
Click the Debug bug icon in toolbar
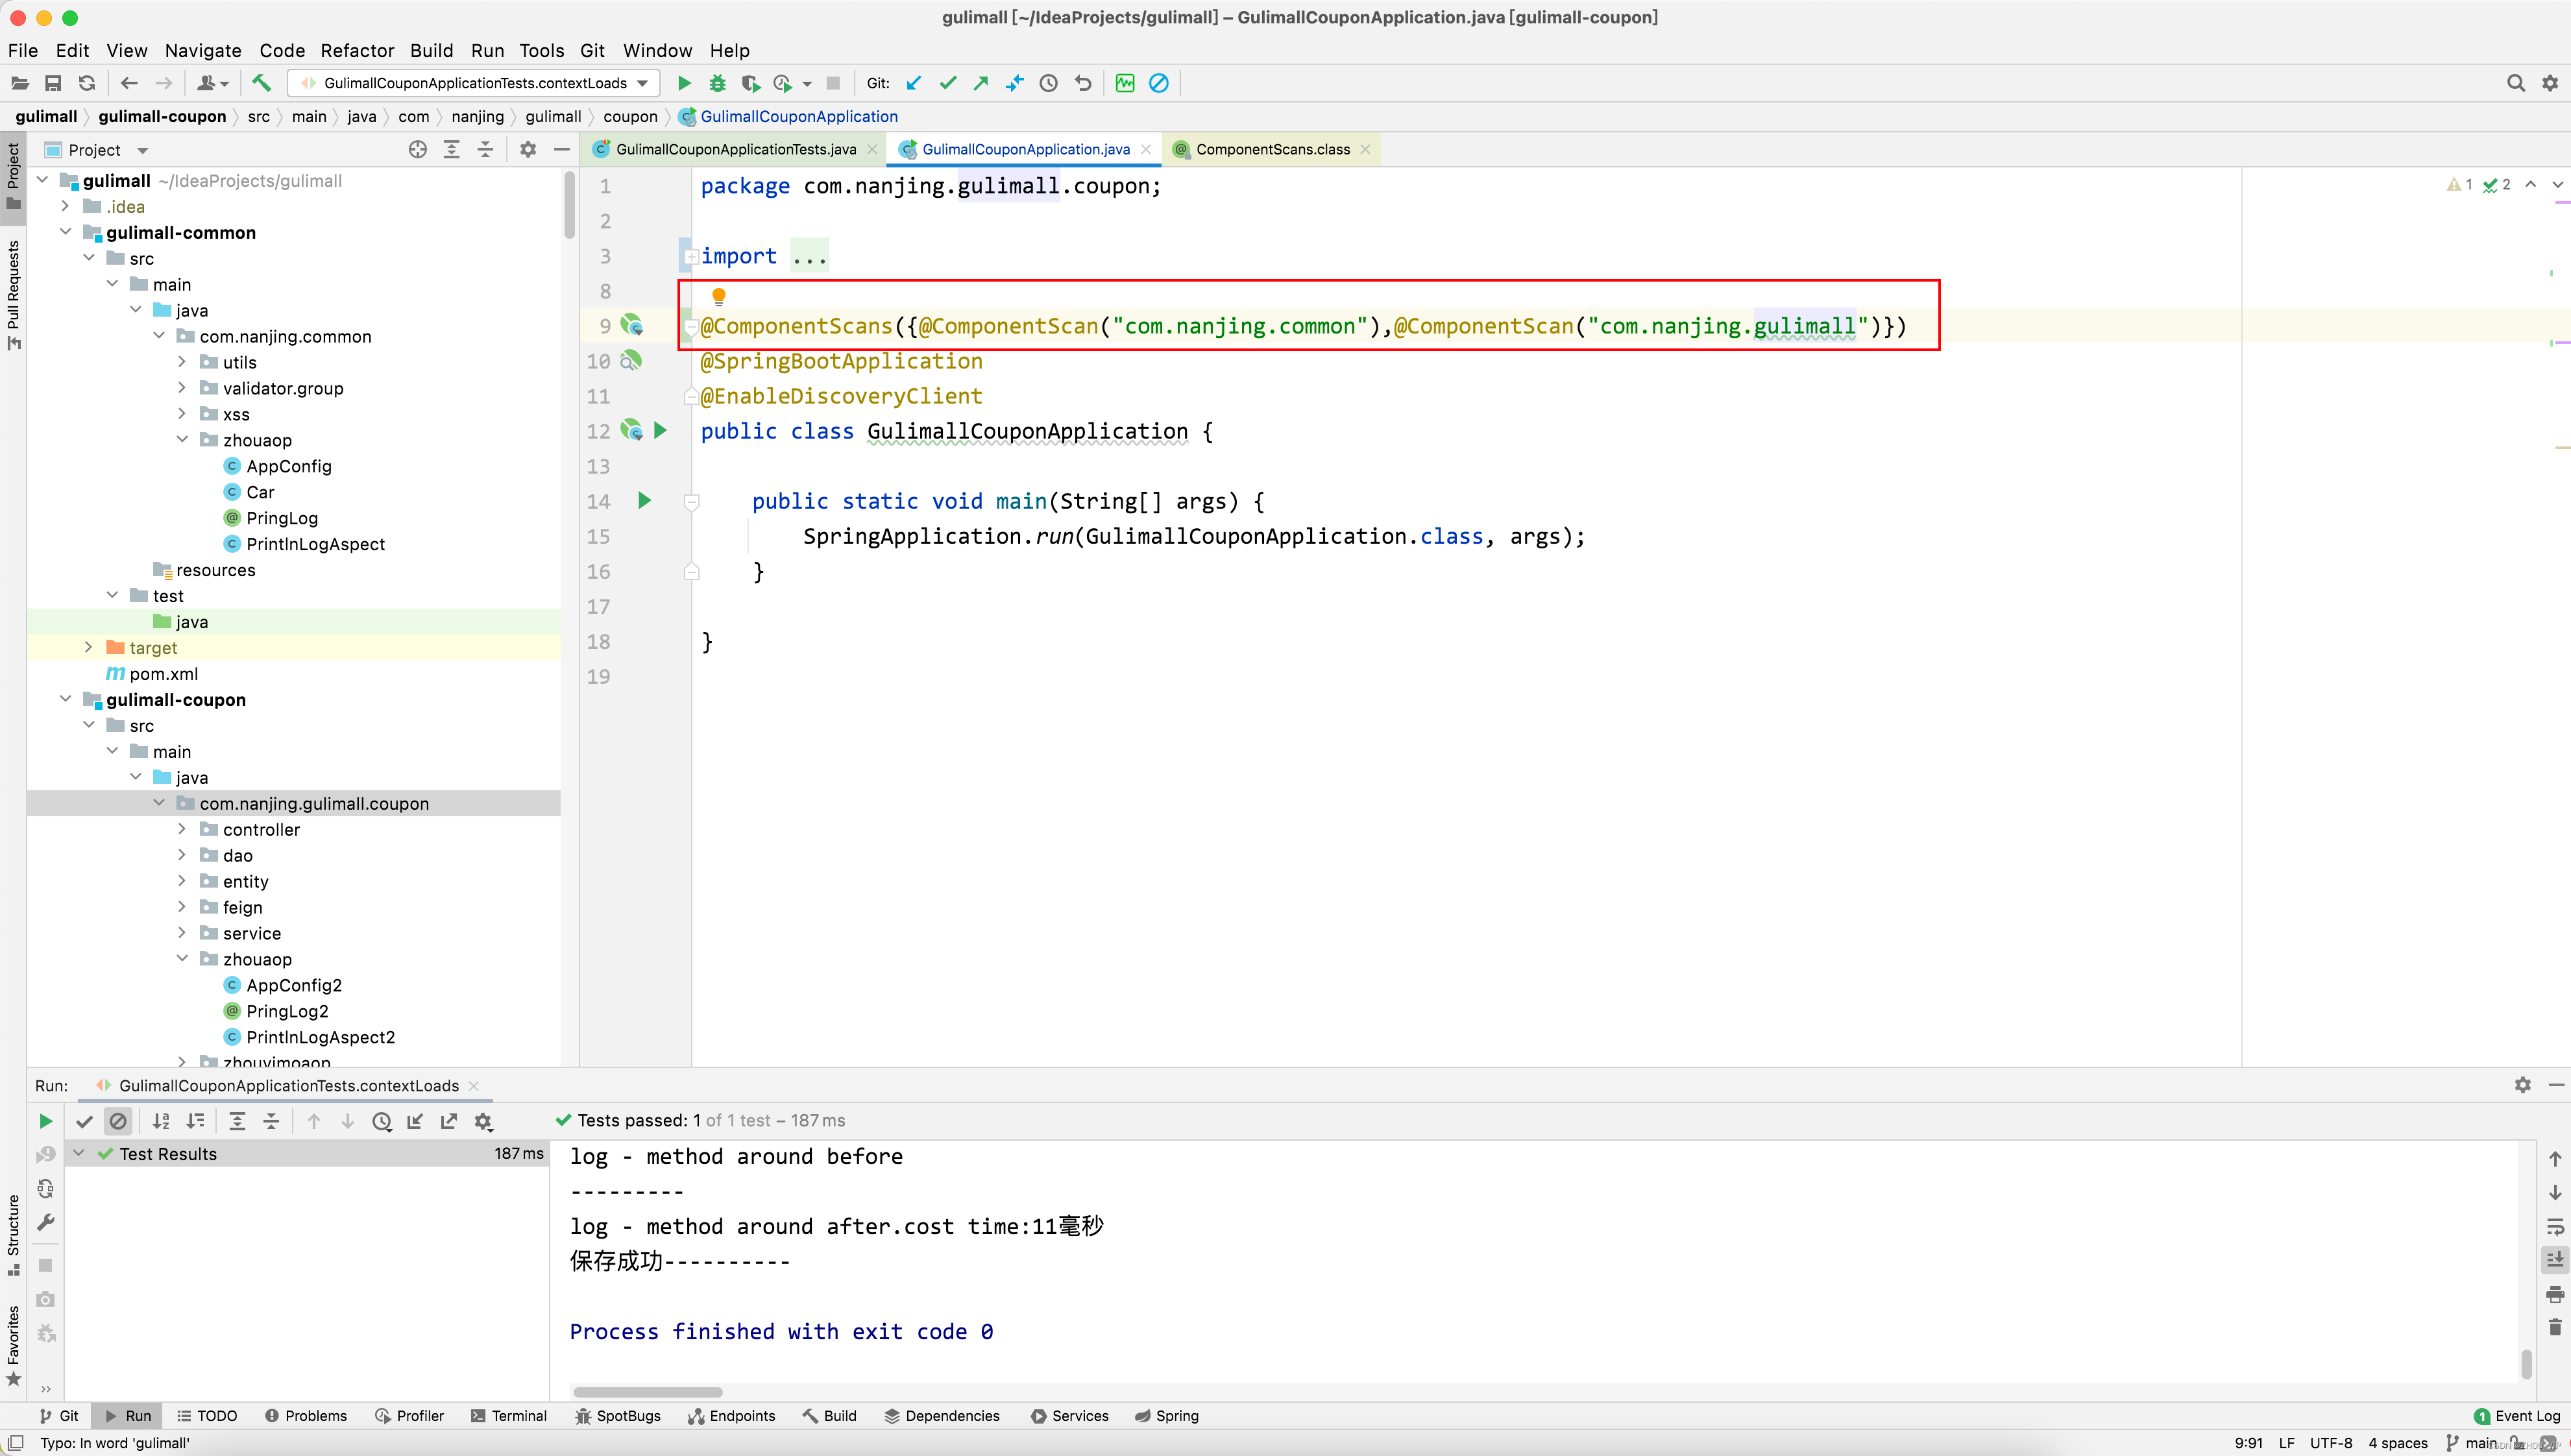(717, 83)
